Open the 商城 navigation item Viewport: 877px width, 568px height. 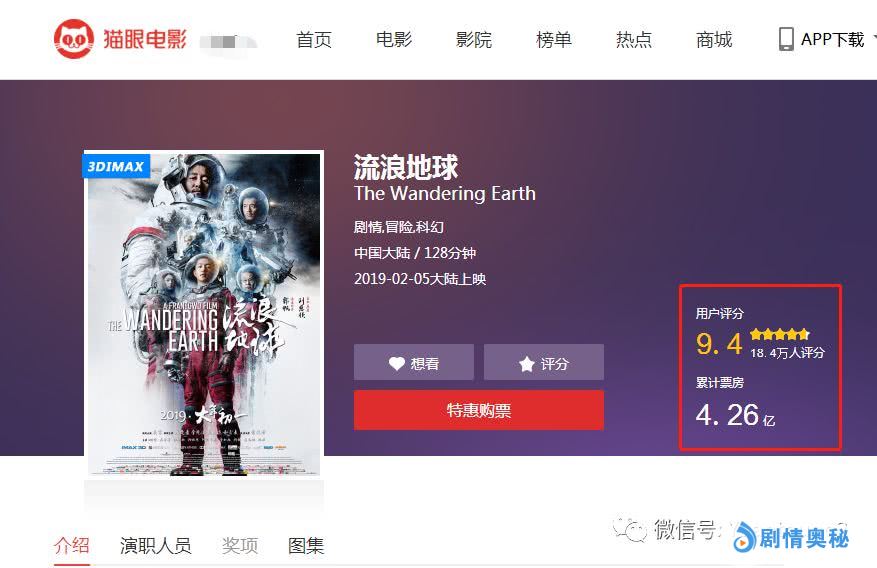click(714, 39)
